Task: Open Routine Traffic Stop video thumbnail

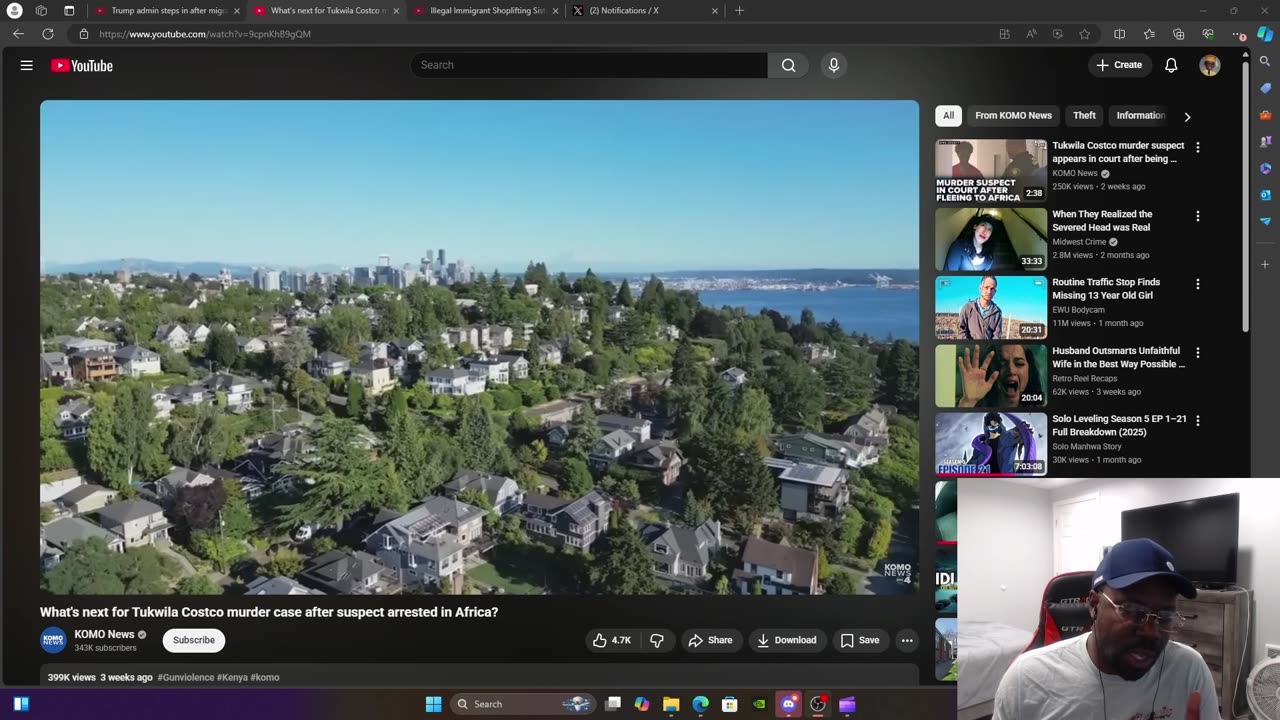Action: coord(991,308)
